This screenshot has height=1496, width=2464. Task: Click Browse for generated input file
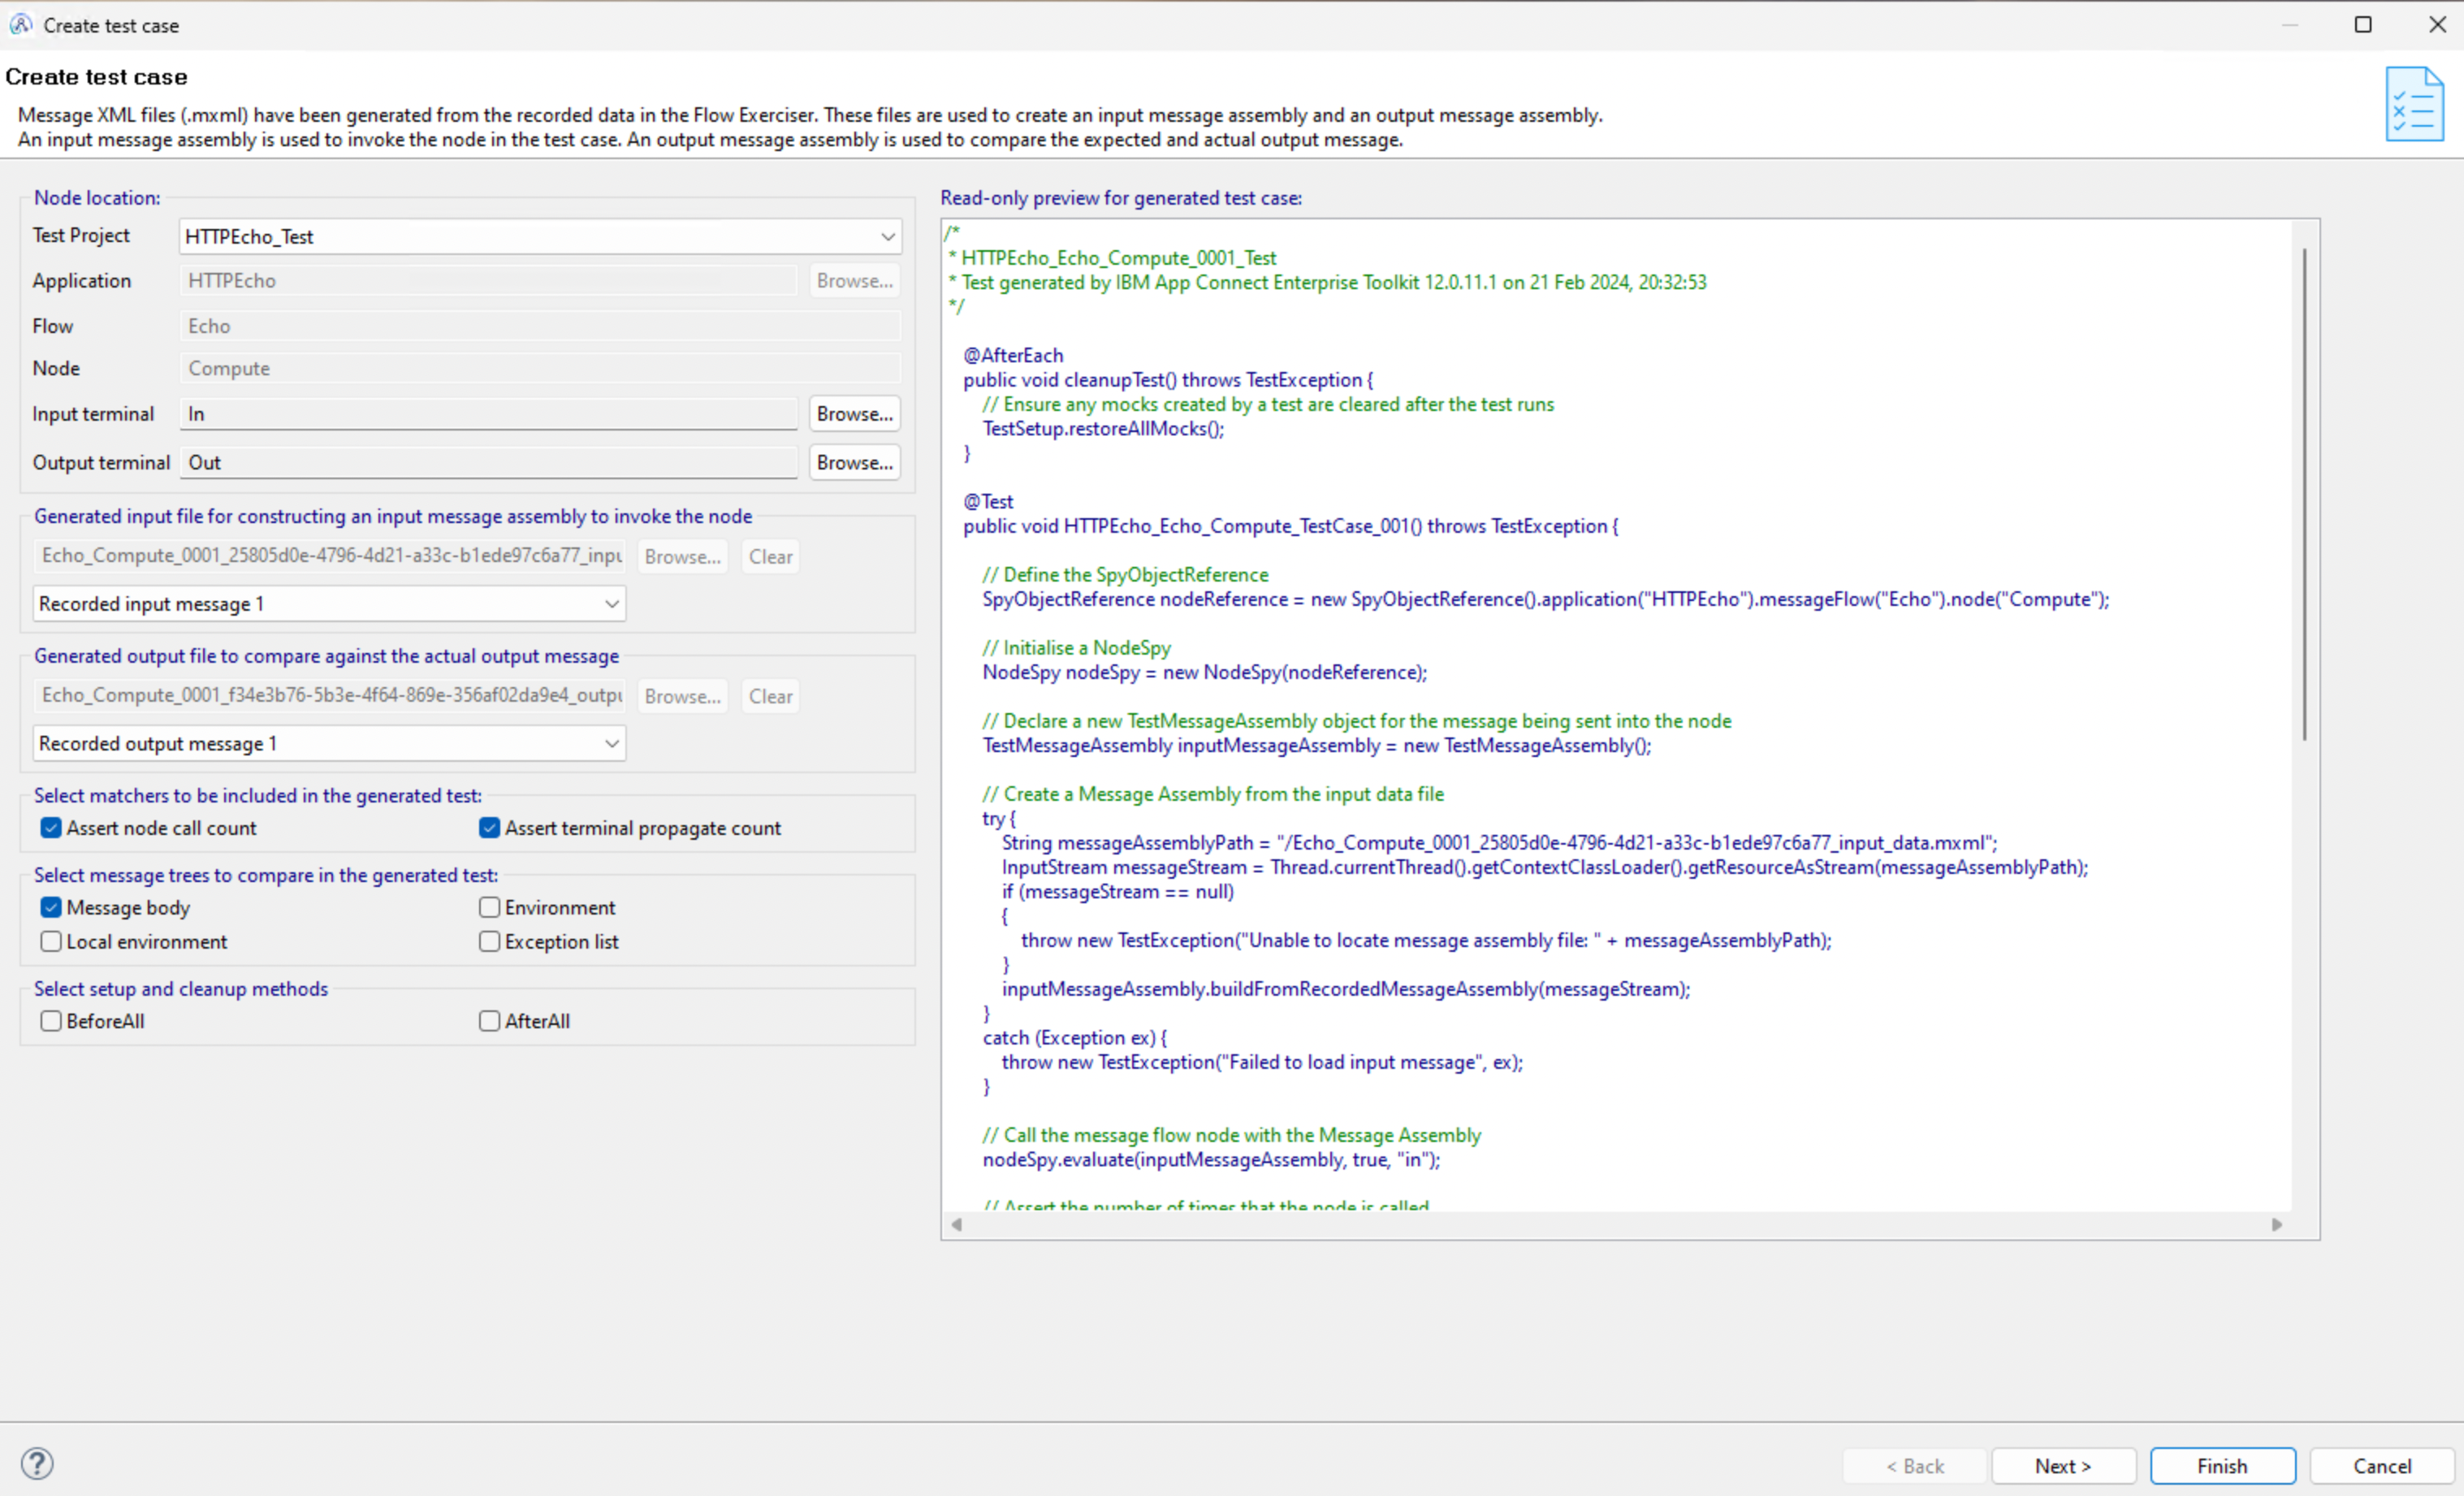(682, 557)
